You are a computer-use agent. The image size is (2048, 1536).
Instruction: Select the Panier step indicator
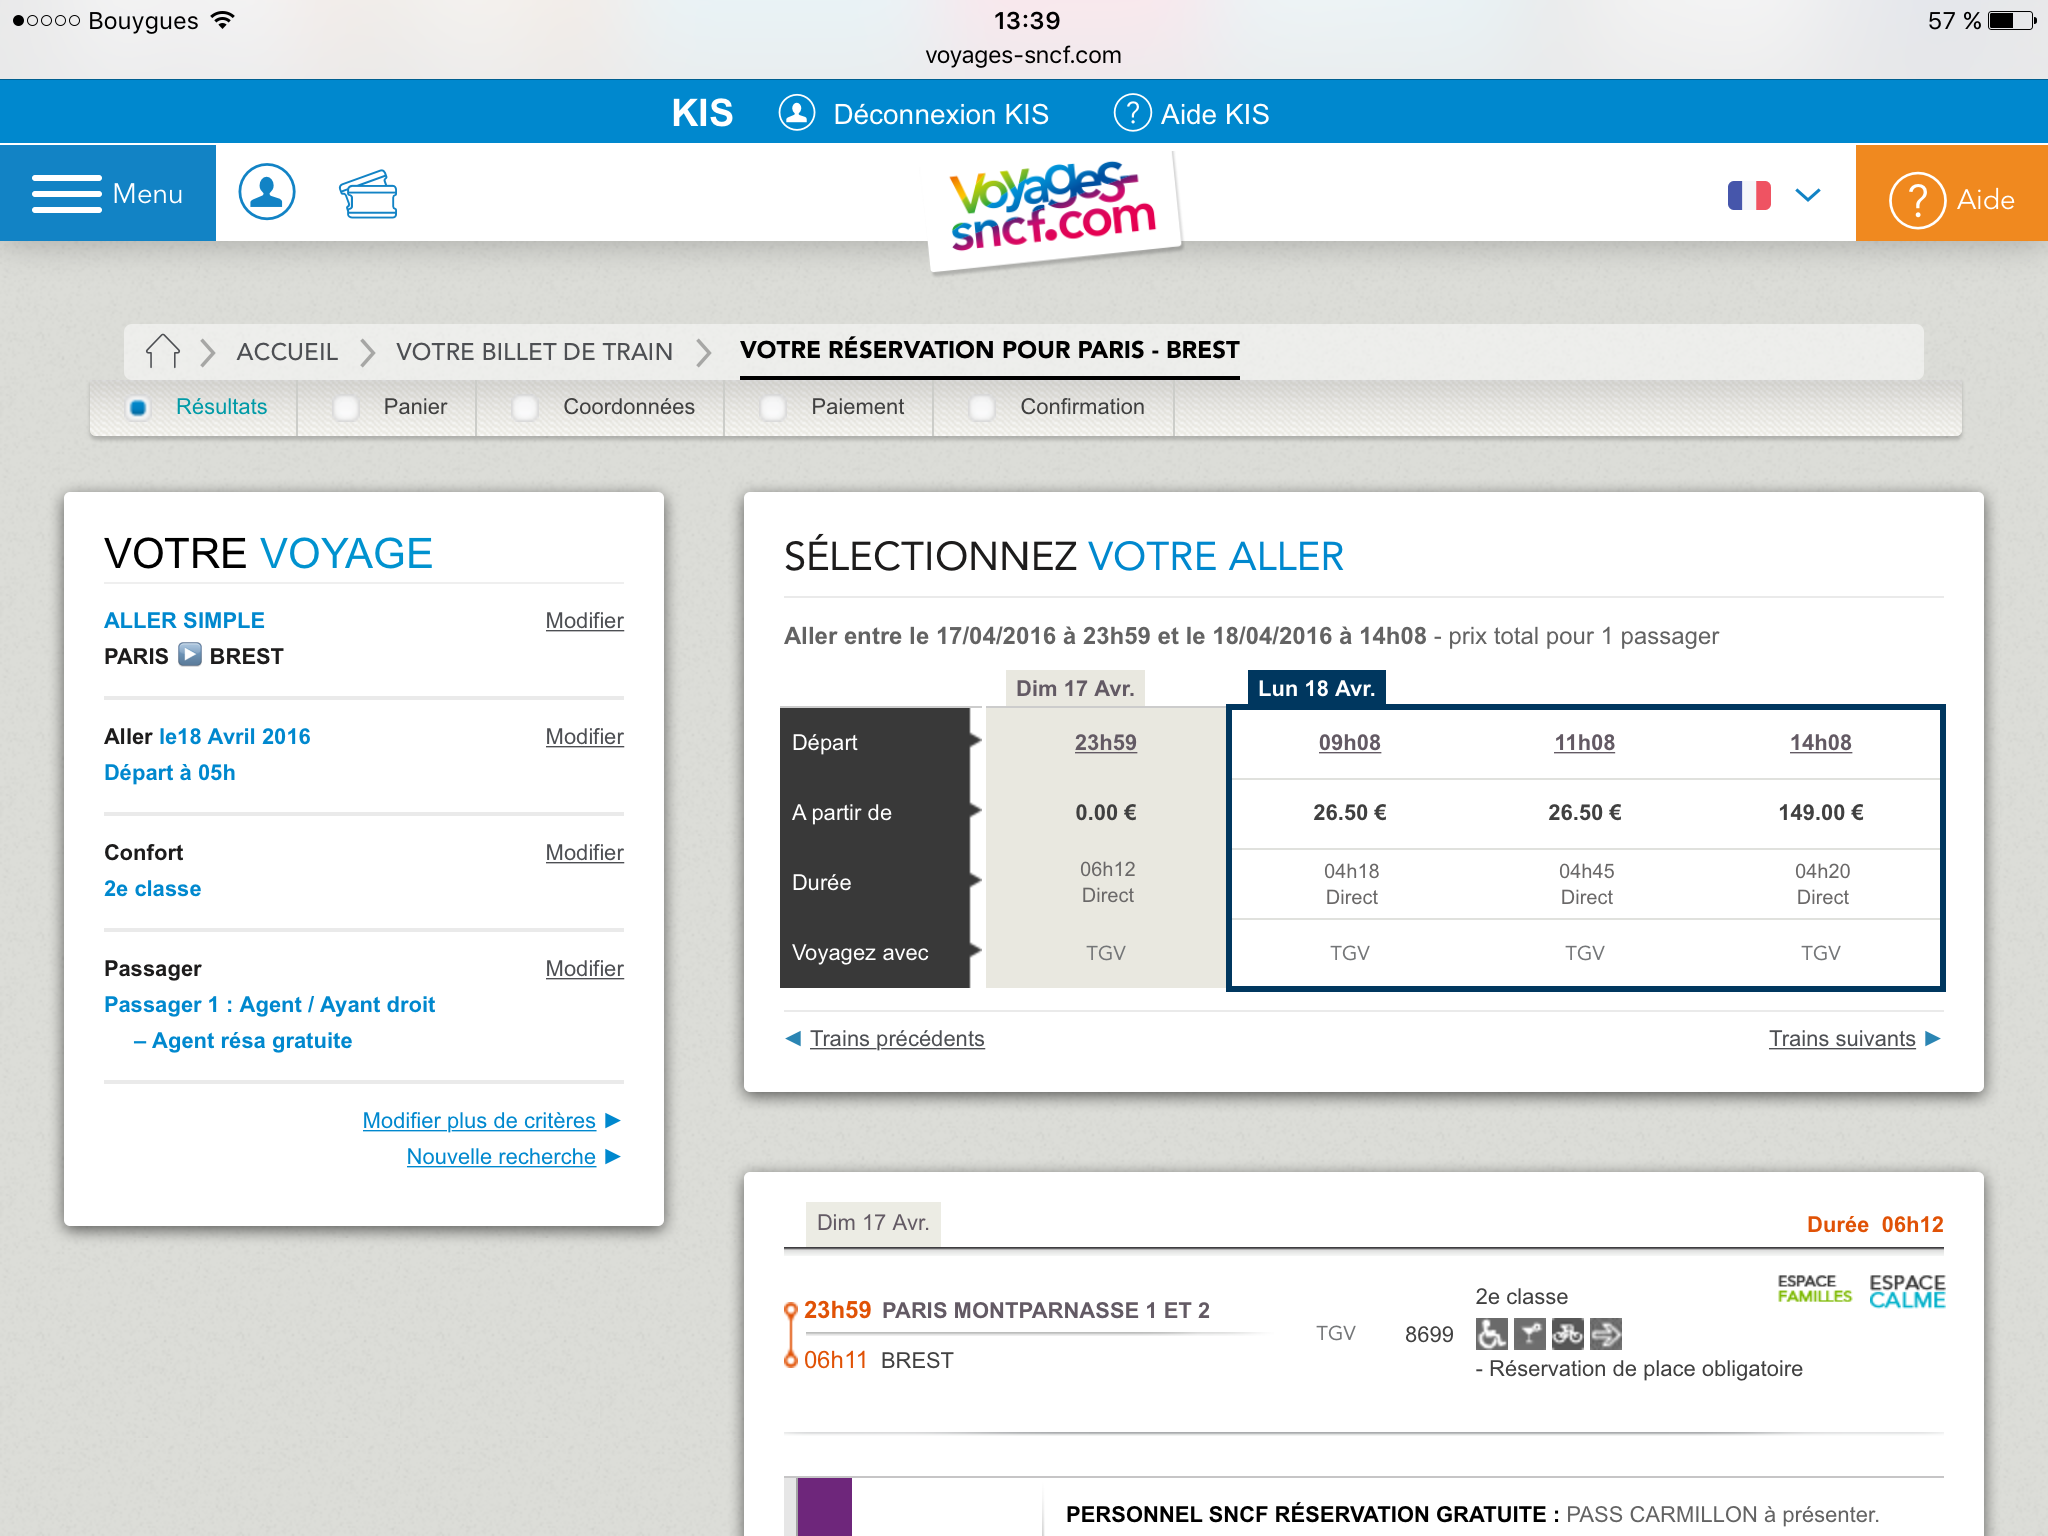(346, 408)
